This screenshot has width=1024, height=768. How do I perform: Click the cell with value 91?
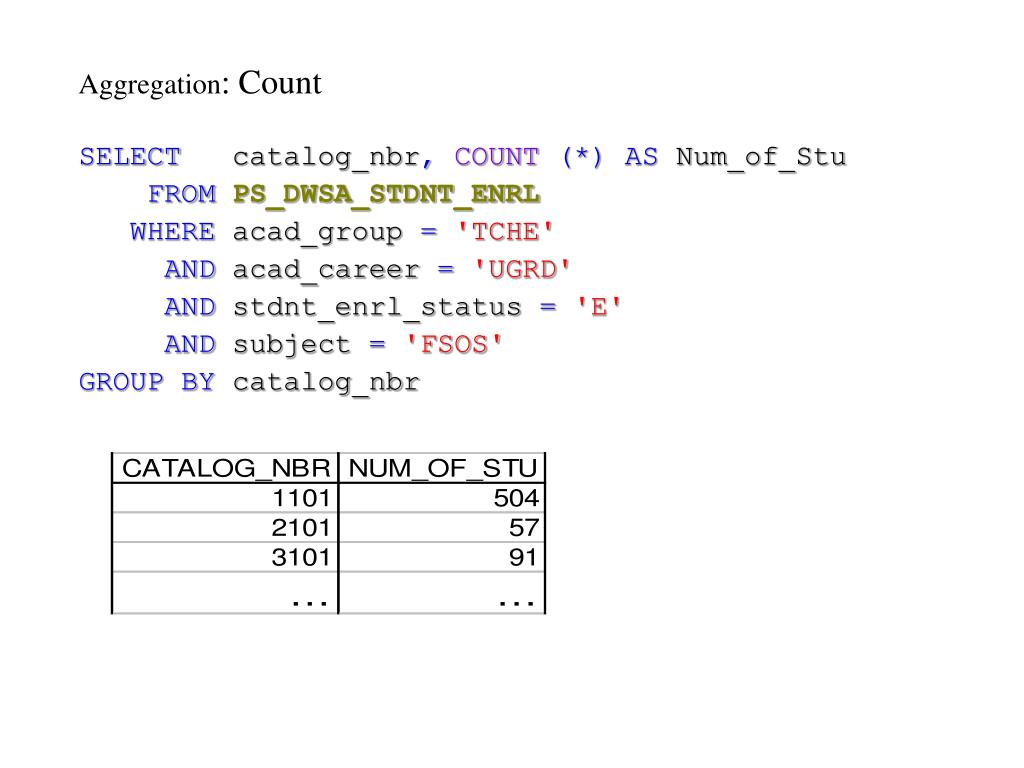(442, 557)
